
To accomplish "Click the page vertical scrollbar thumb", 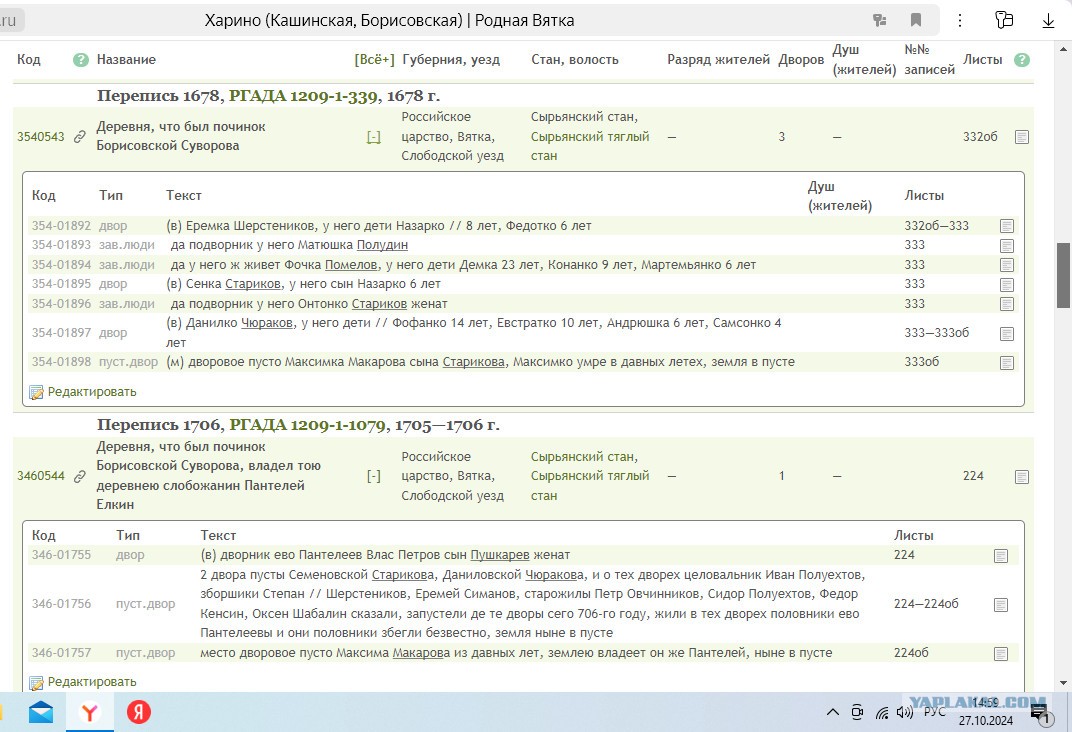I will point(1063,275).
